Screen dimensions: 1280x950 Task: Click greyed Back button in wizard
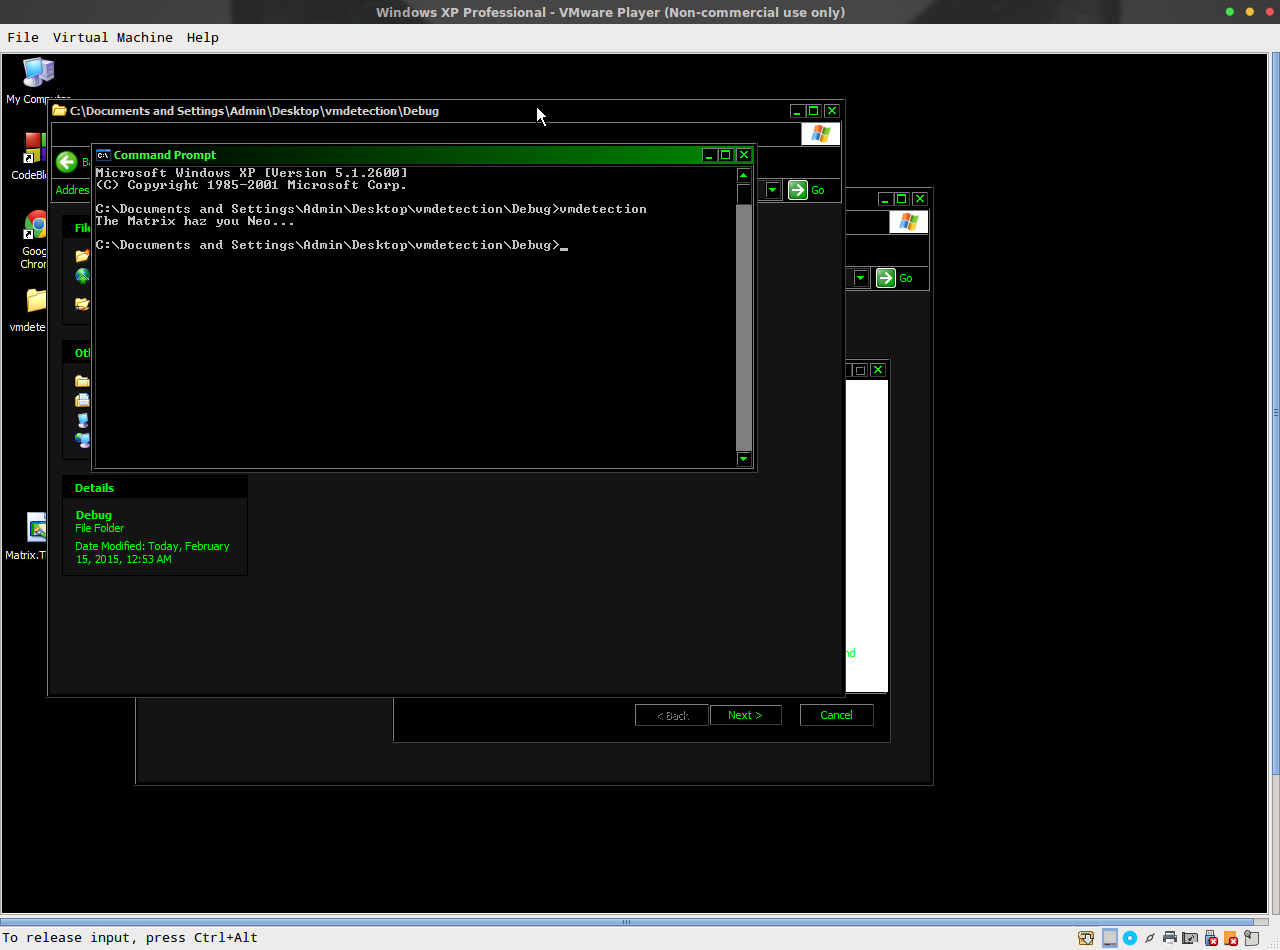coord(672,715)
